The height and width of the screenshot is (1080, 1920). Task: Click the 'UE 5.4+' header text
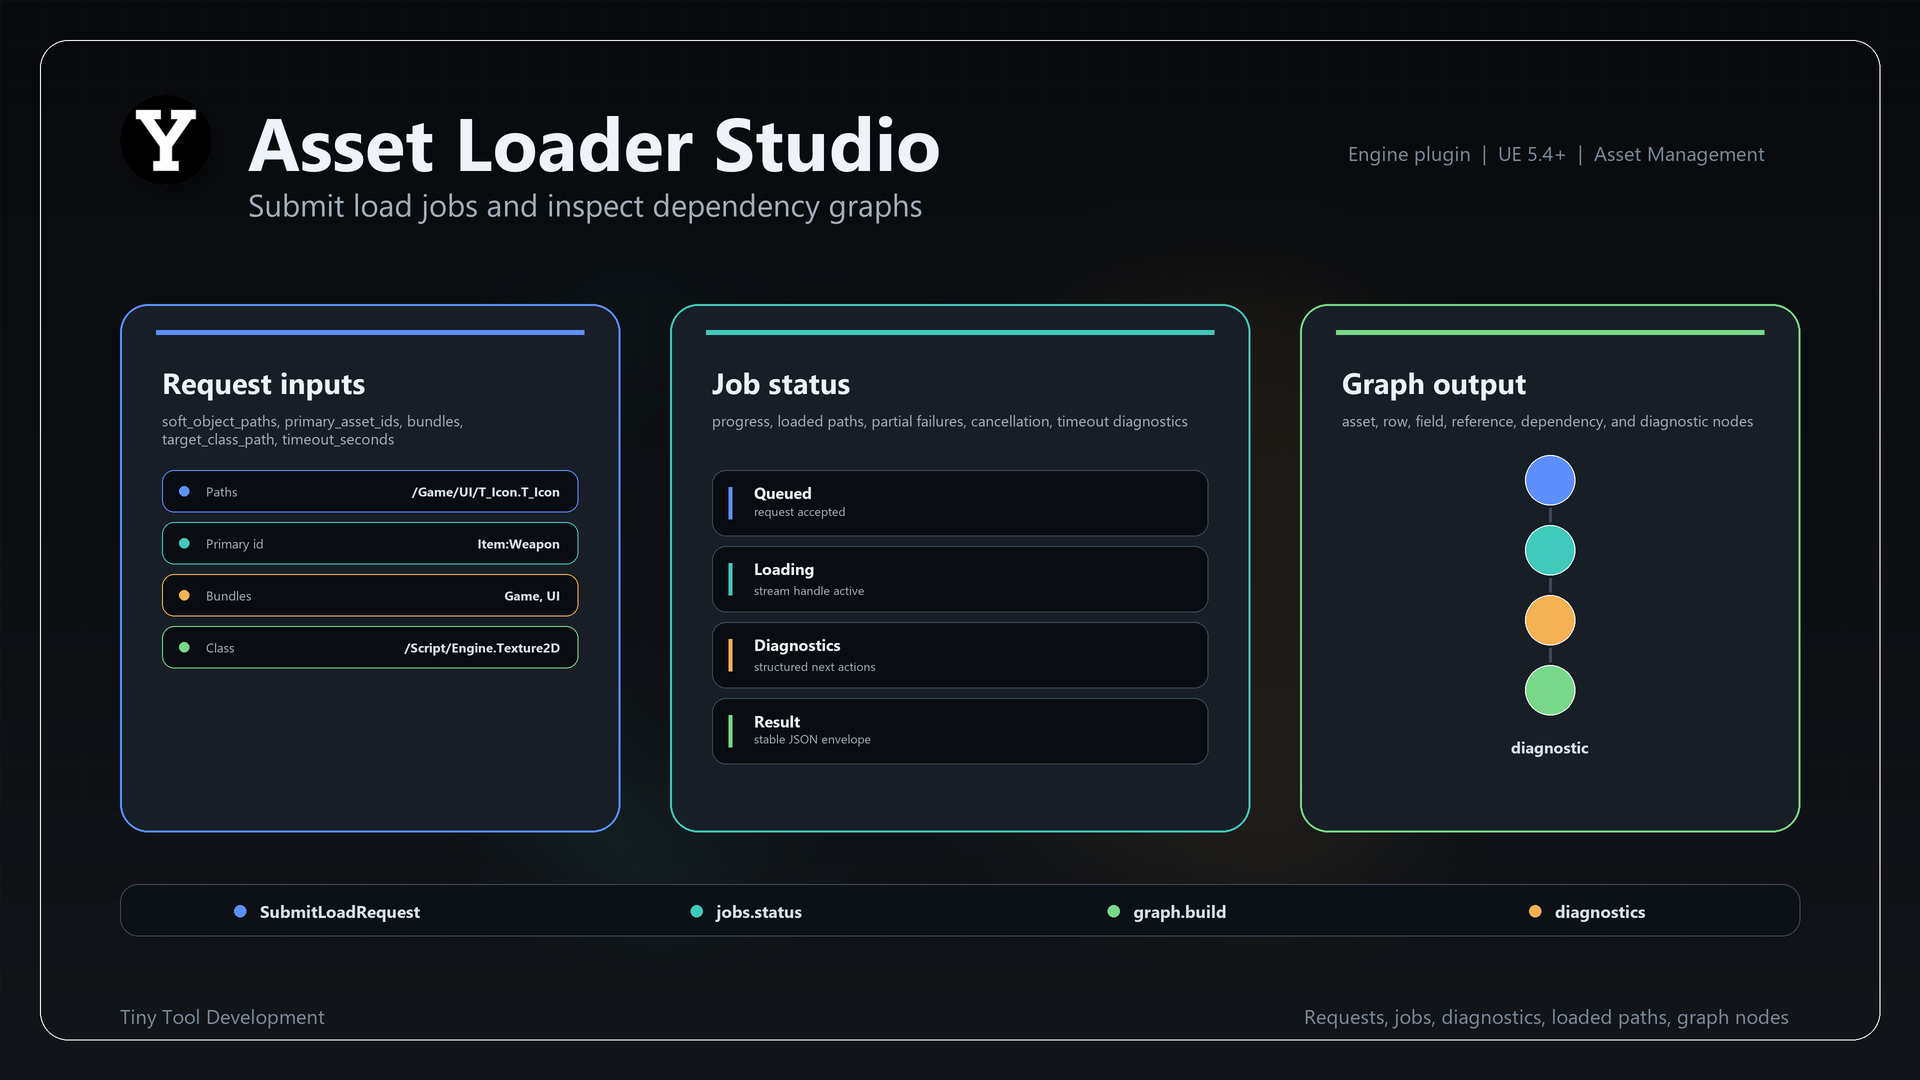[1532, 155]
